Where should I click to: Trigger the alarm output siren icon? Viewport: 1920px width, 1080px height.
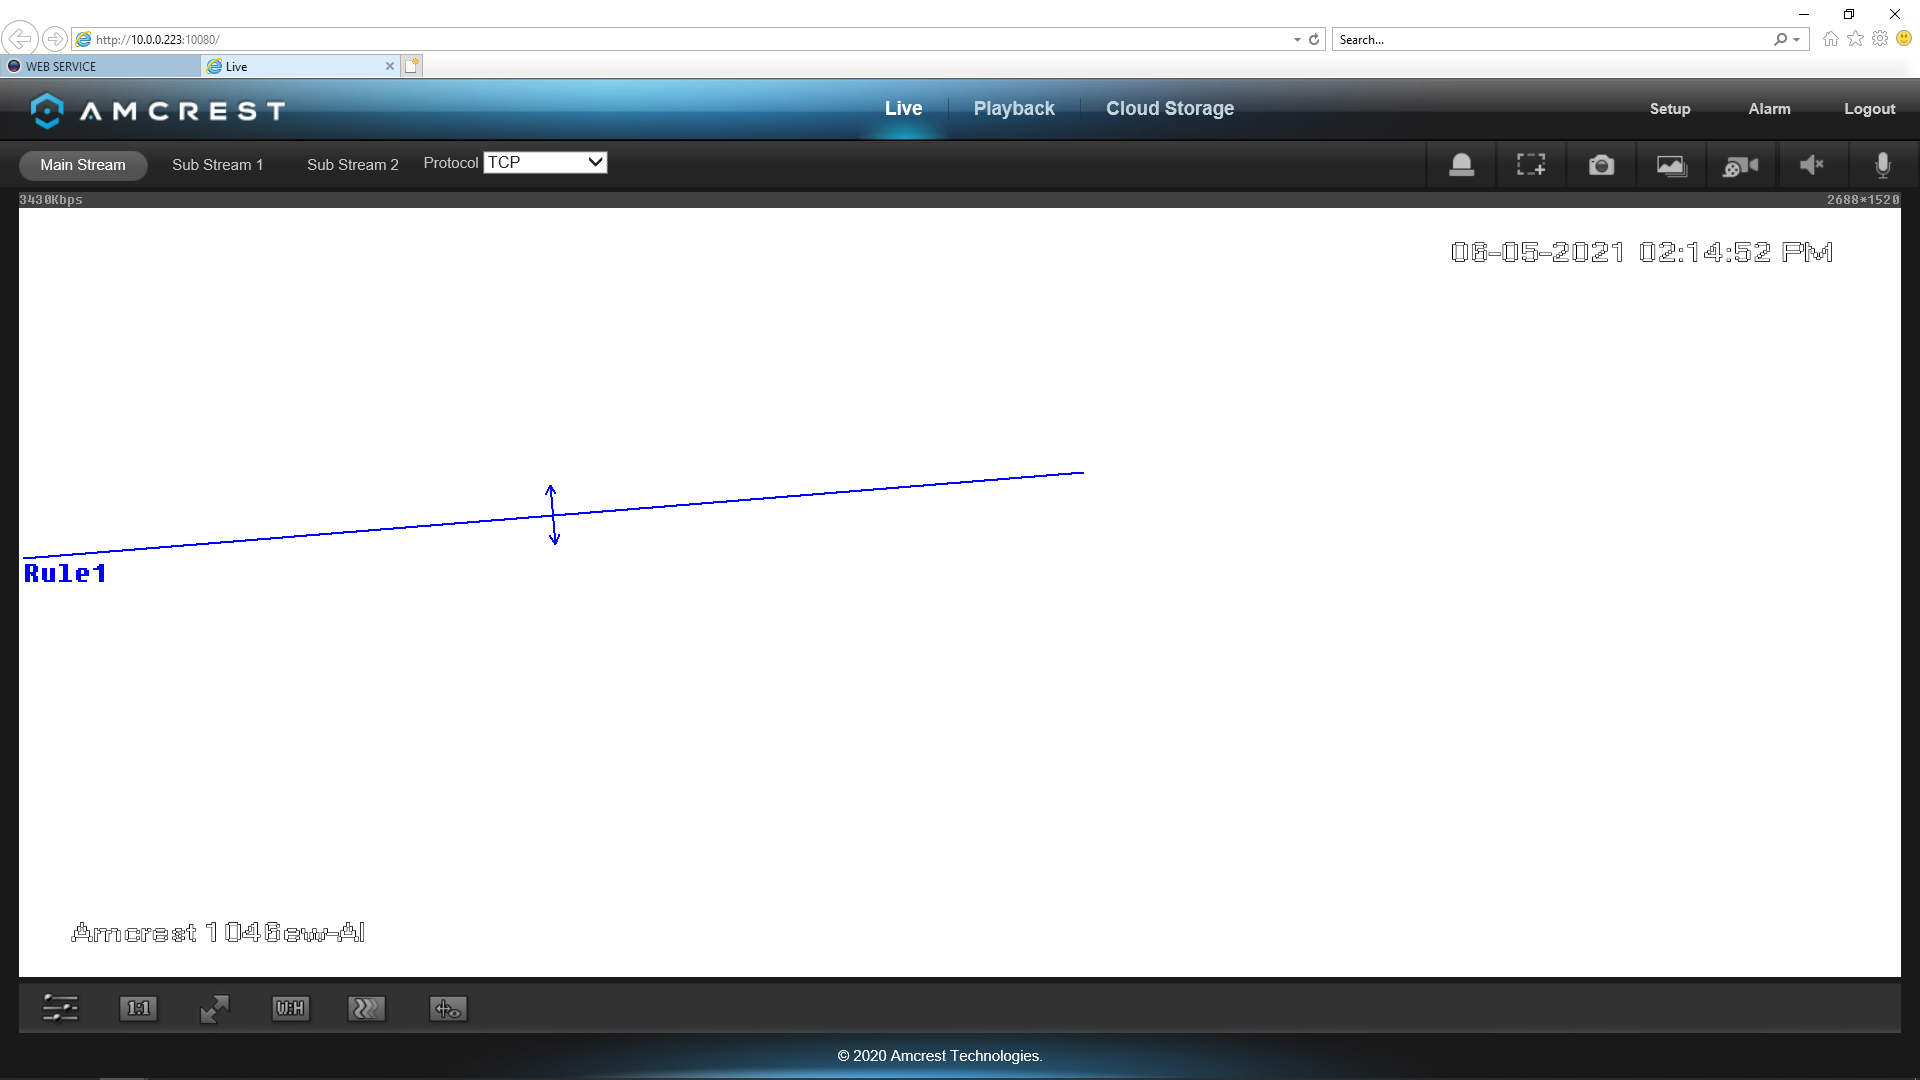click(1461, 165)
